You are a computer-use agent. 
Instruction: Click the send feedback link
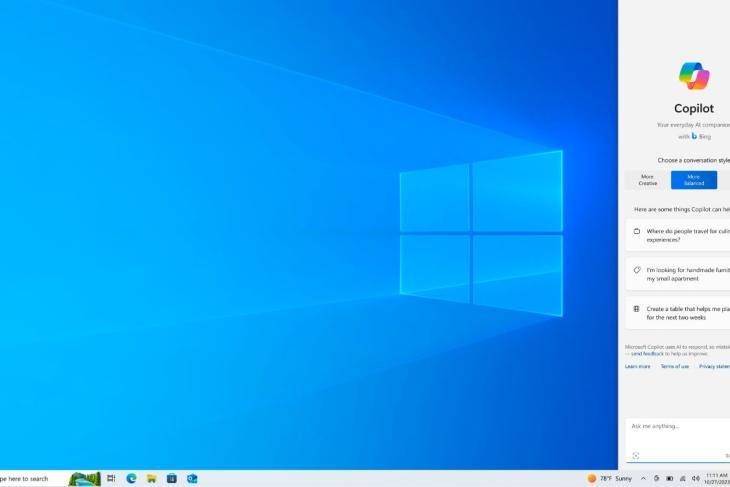[647, 354]
